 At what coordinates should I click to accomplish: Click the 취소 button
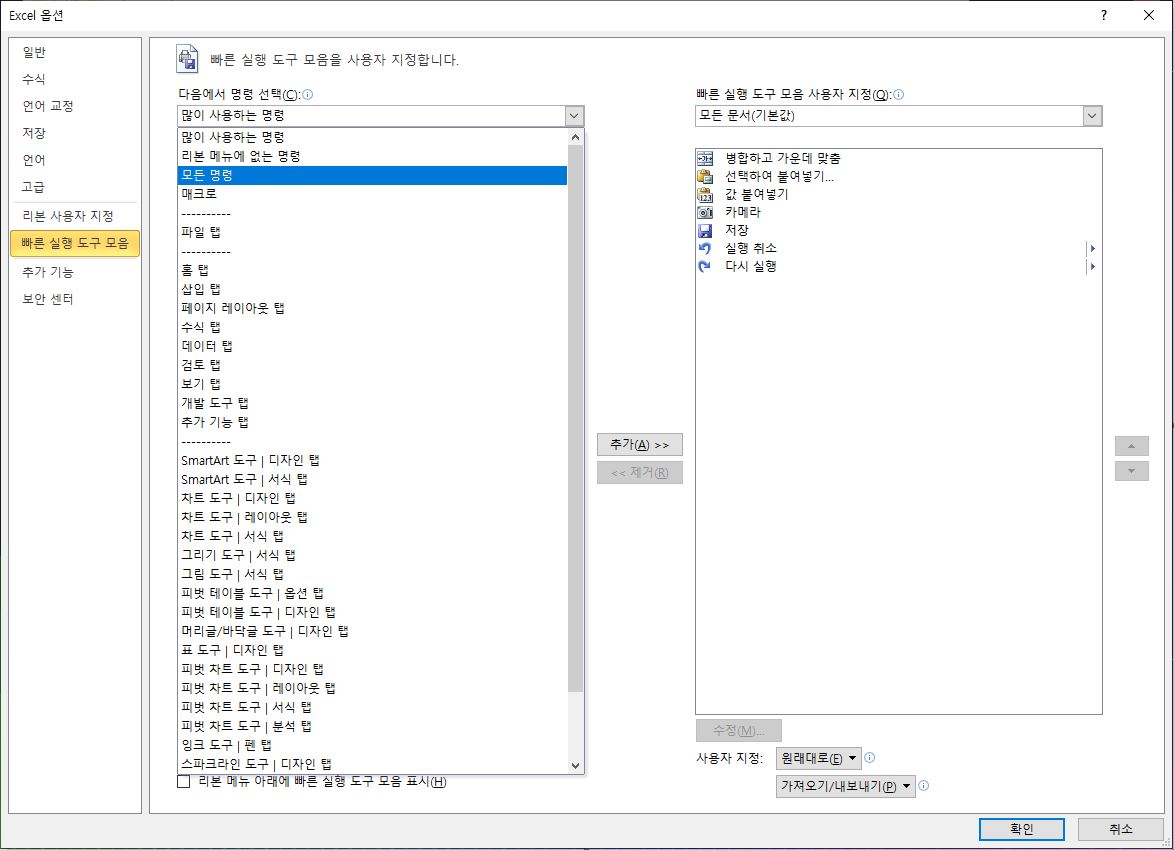1120,829
